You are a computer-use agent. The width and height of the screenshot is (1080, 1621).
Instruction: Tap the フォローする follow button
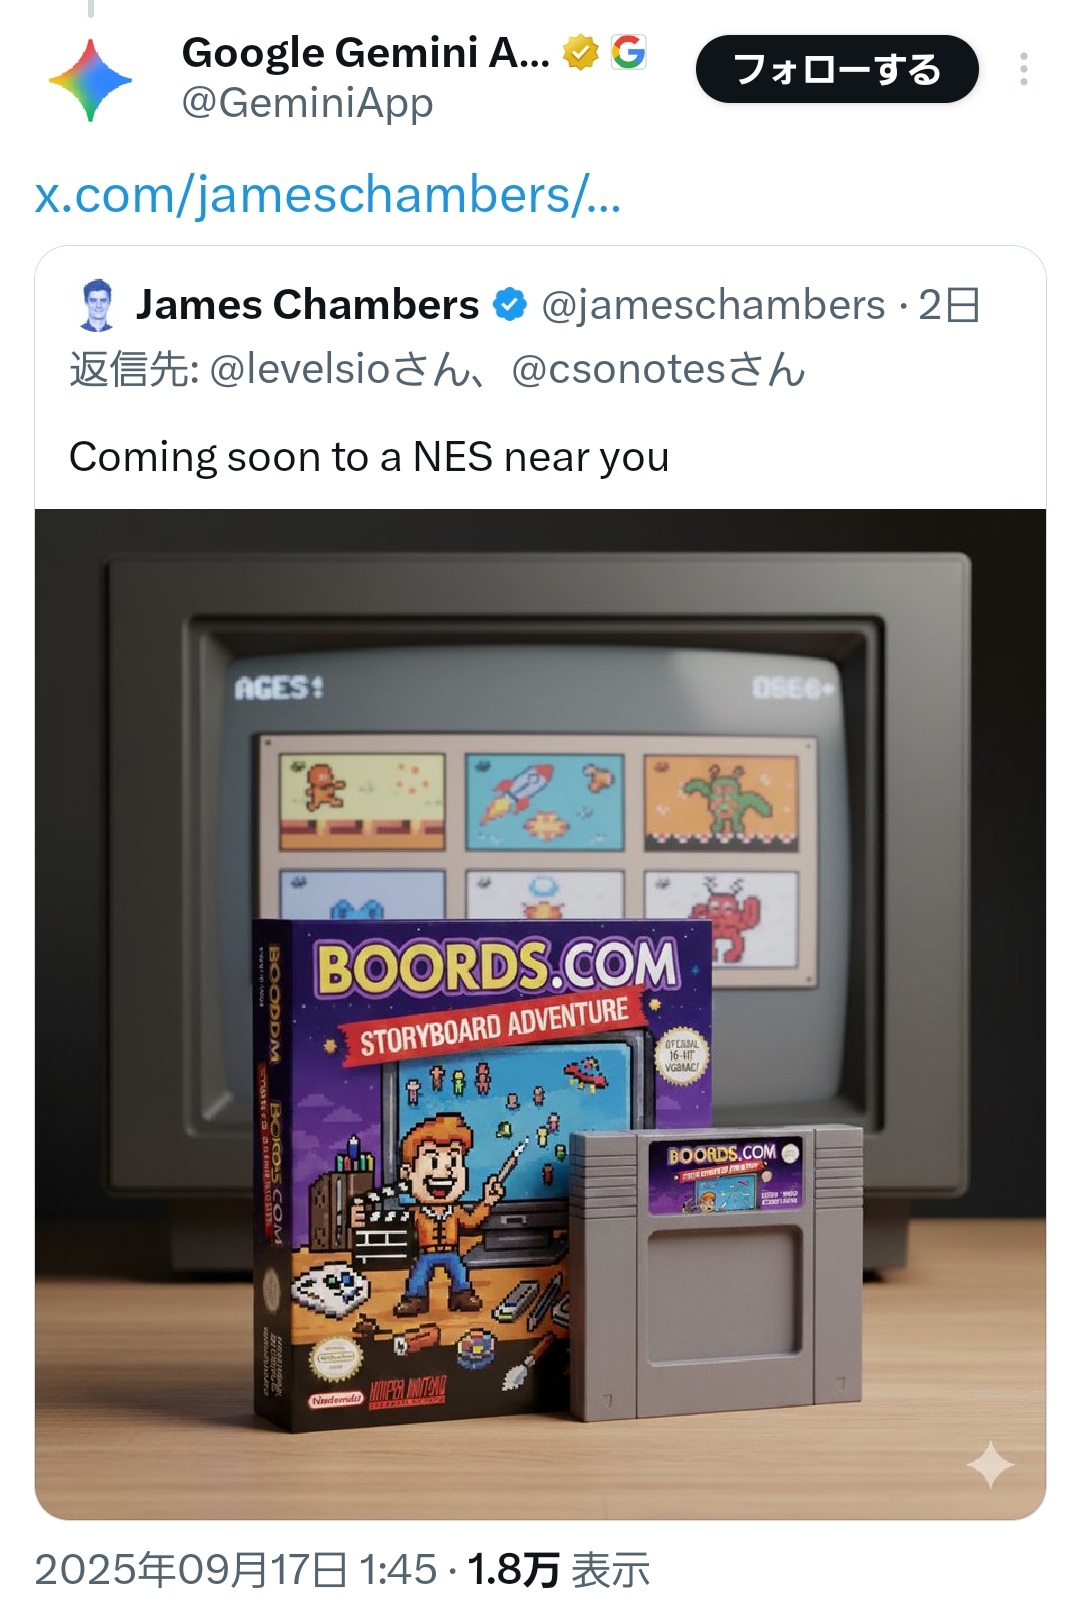(837, 69)
